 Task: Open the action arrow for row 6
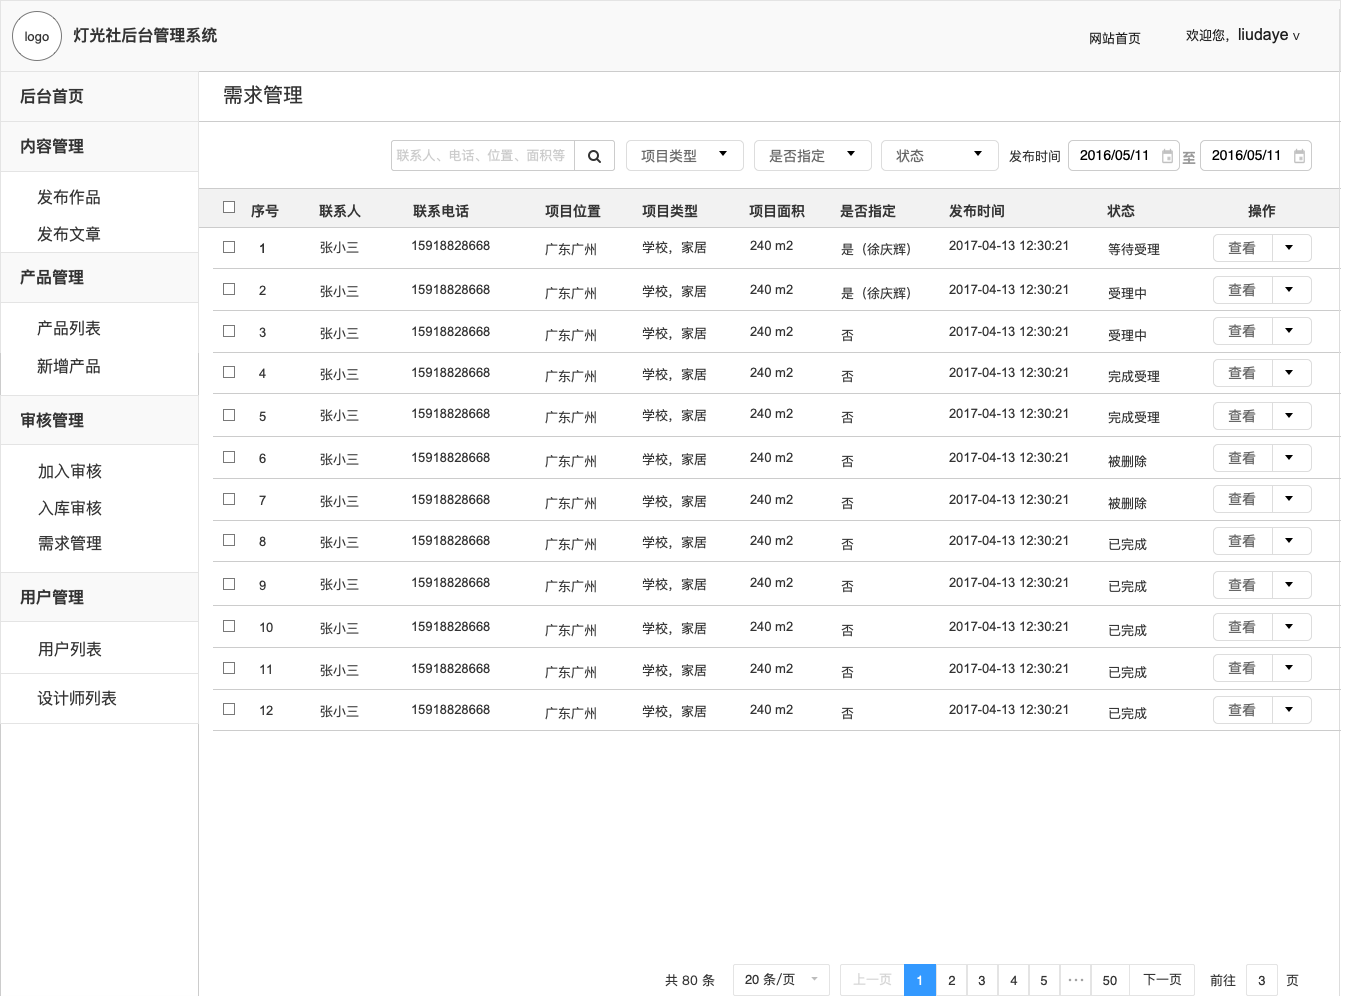[x=1290, y=458]
